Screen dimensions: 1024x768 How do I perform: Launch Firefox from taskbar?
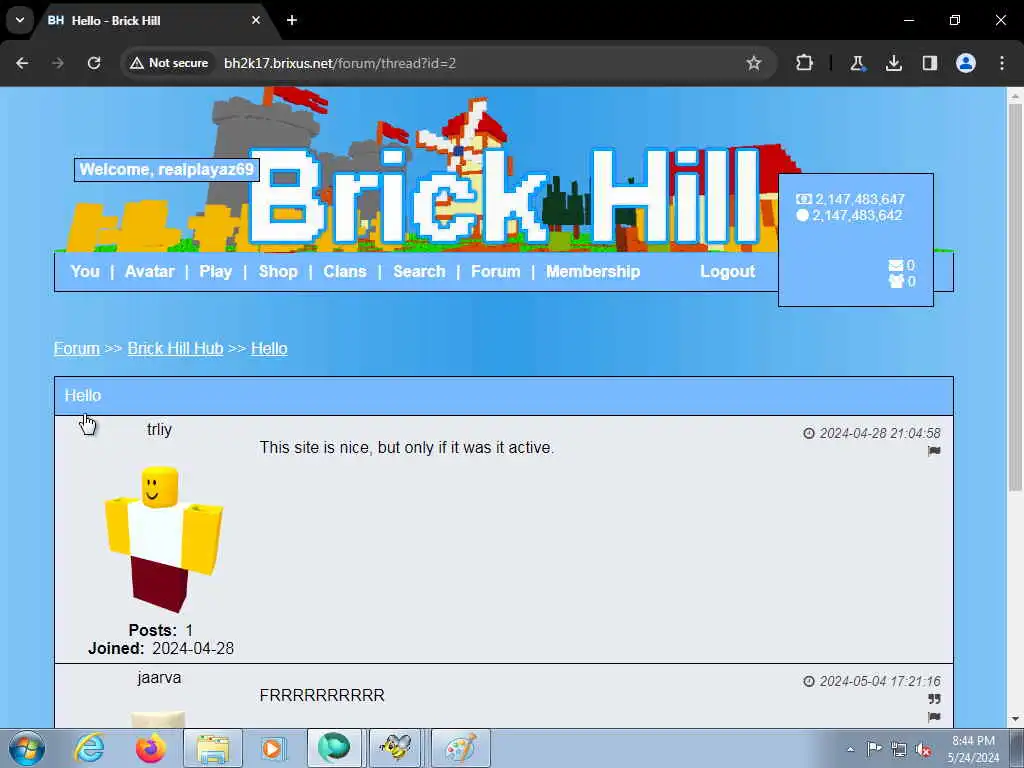(x=151, y=748)
